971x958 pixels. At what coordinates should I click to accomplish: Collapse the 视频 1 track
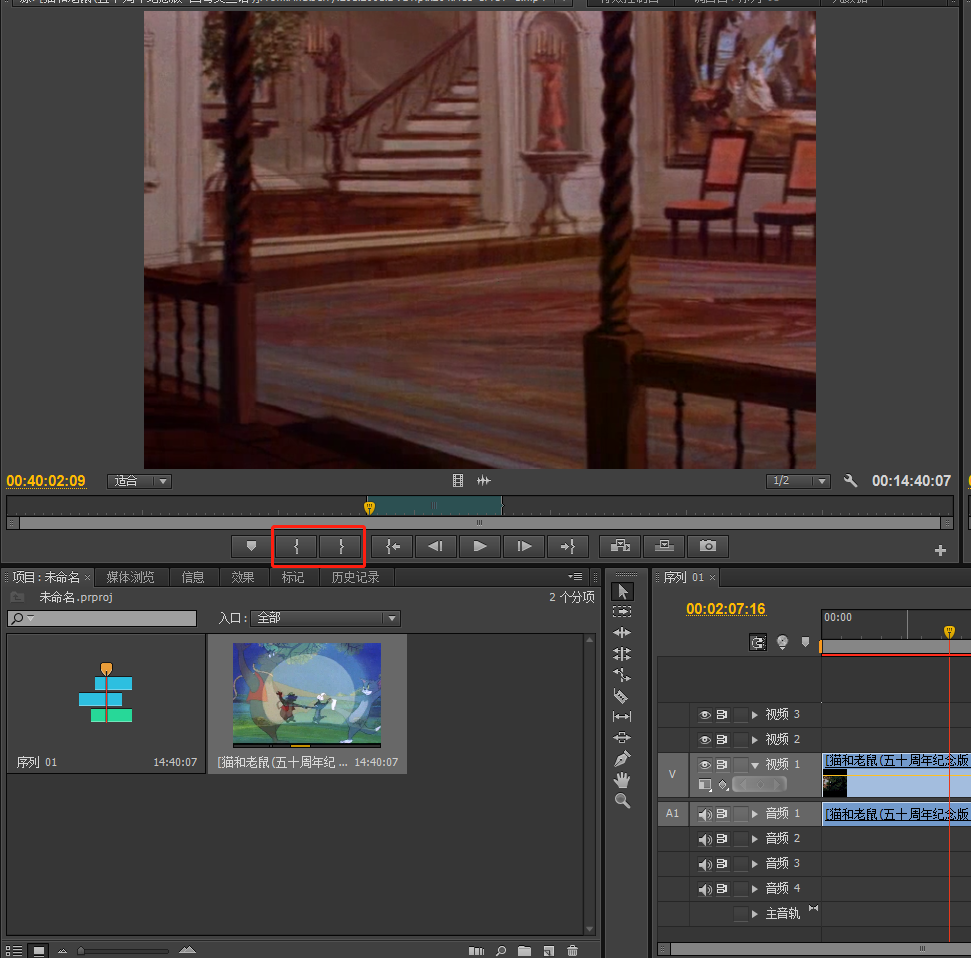pyautogui.click(x=755, y=765)
